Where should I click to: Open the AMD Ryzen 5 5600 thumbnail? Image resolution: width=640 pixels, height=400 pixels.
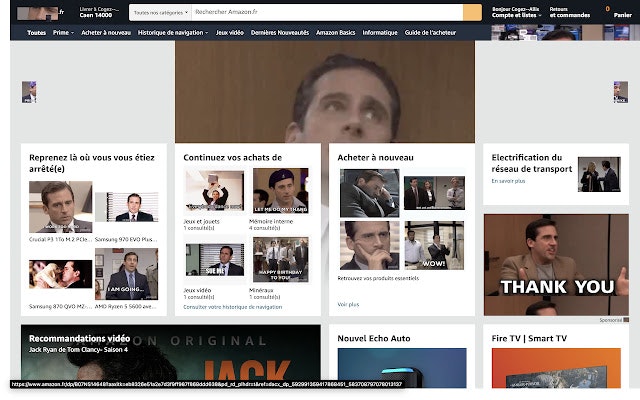(127, 274)
